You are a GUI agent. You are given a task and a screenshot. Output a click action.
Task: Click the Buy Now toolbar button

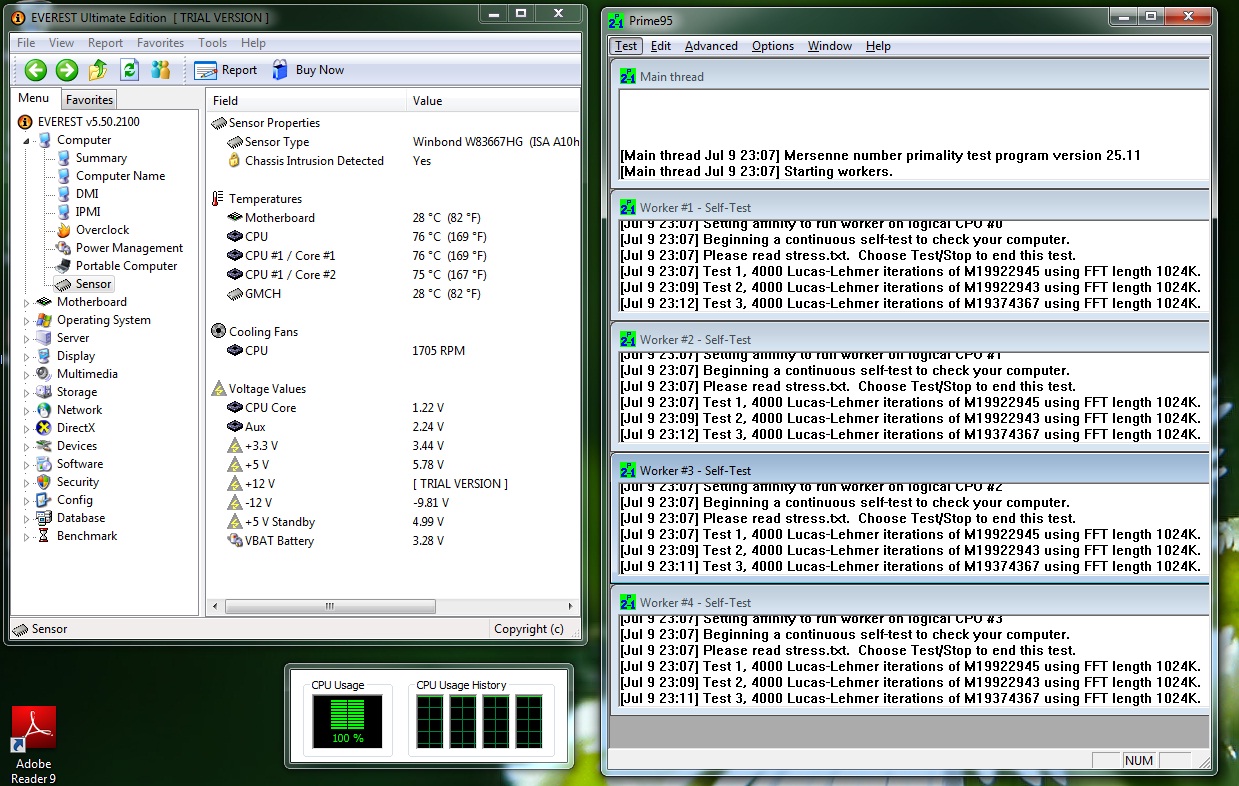click(x=307, y=70)
